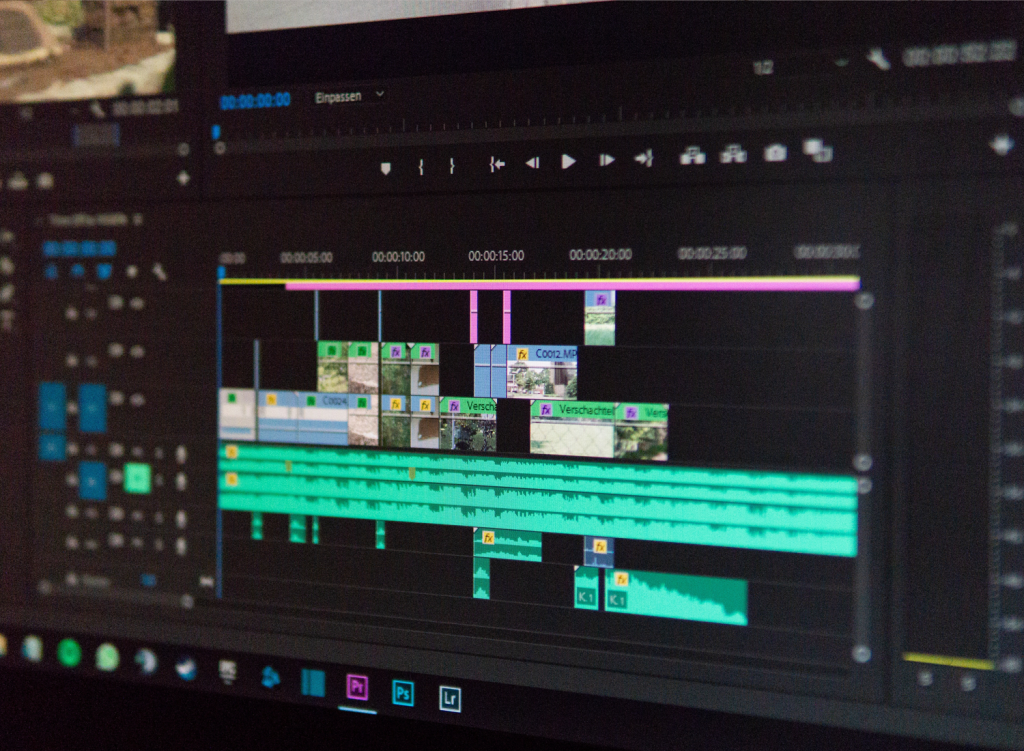The image size is (1024, 751).
Task: Open Lightroom from the taskbar
Action: pos(449,697)
